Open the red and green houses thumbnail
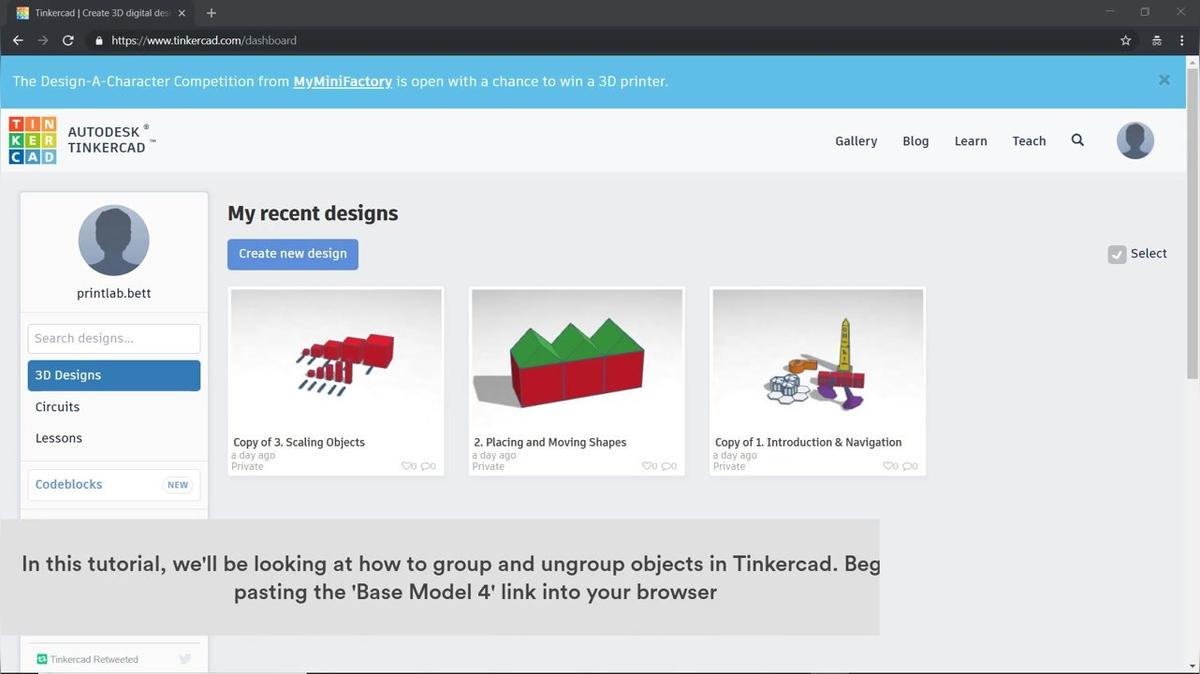The width and height of the screenshot is (1200, 674). tap(577, 360)
